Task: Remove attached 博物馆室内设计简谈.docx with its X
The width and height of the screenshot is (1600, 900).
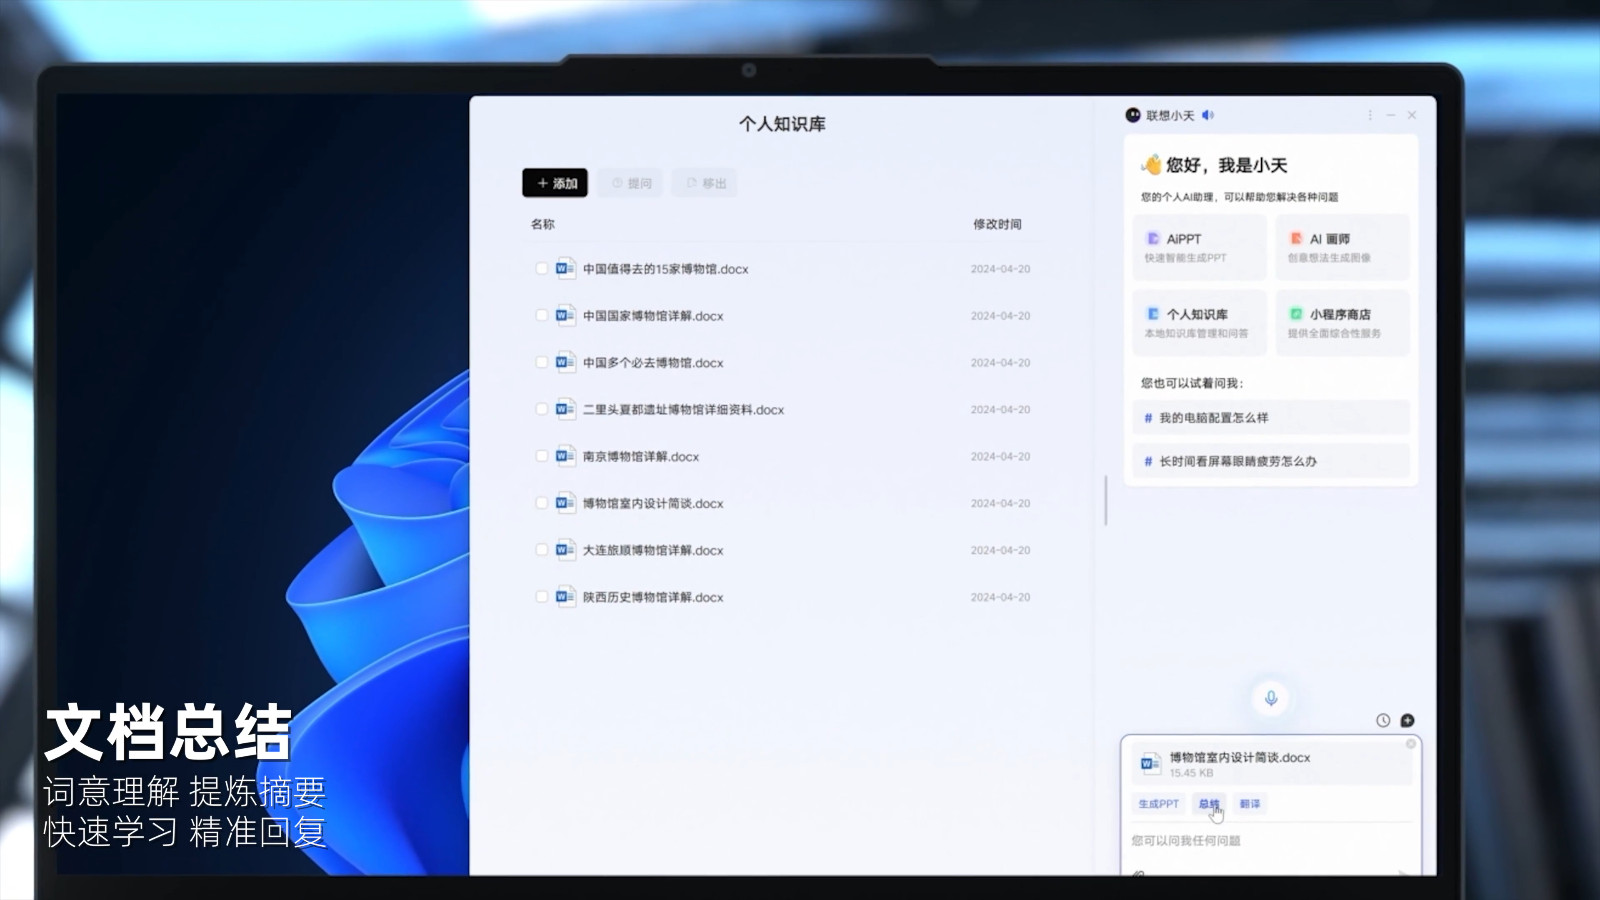Action: 1411,744
